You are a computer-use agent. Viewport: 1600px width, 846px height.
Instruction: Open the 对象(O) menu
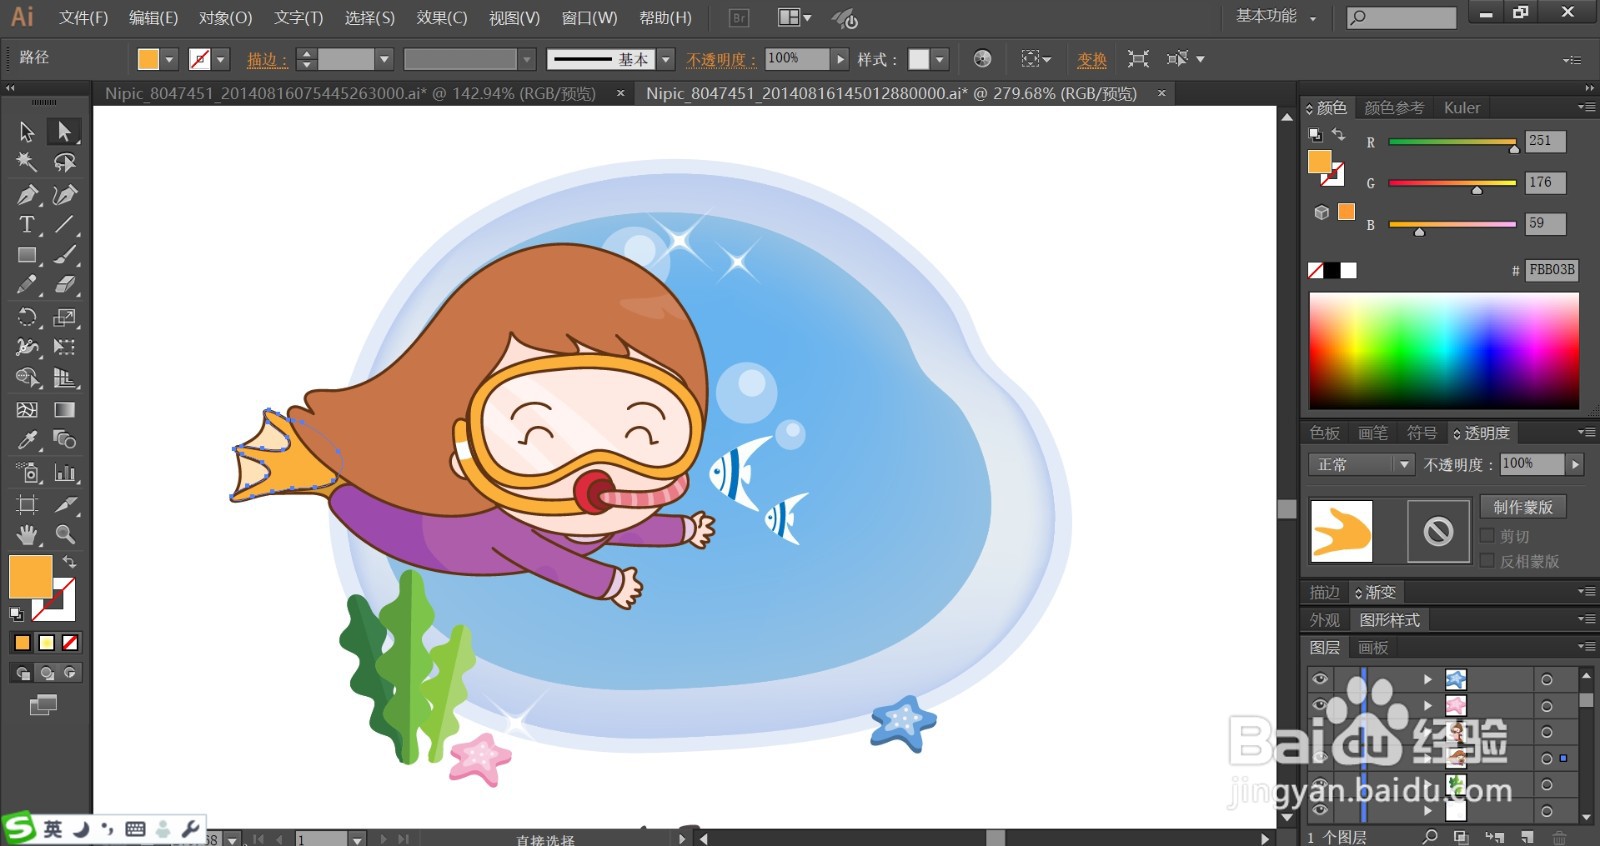click(x=225, y=18)
